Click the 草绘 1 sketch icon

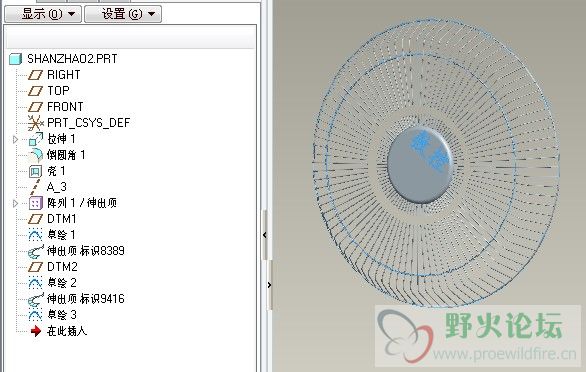[36, 234]
